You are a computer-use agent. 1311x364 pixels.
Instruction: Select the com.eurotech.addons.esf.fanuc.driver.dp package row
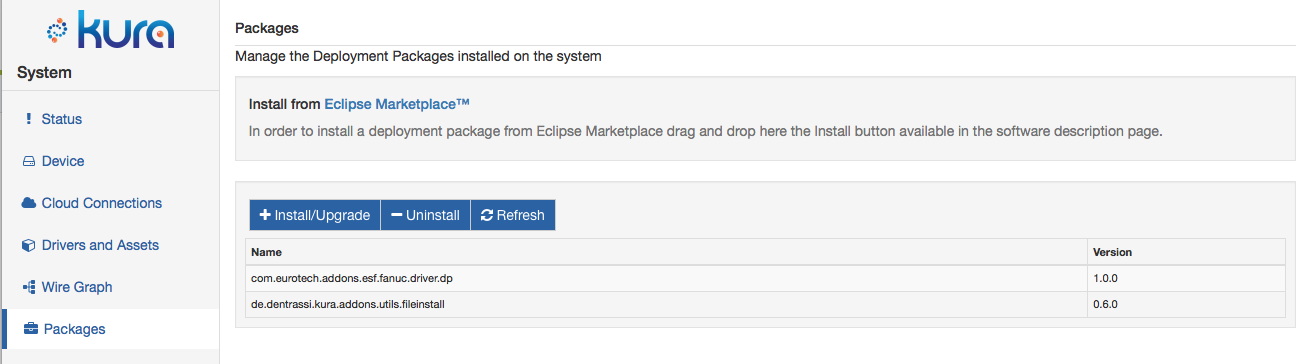point(765,278)
